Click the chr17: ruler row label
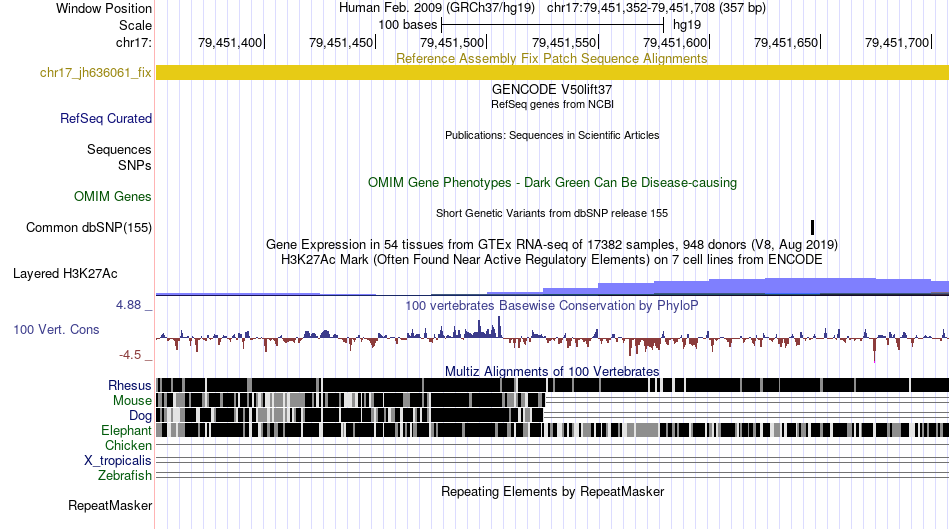Viewport: 950px width, 529px height. [x=133, y=42]
